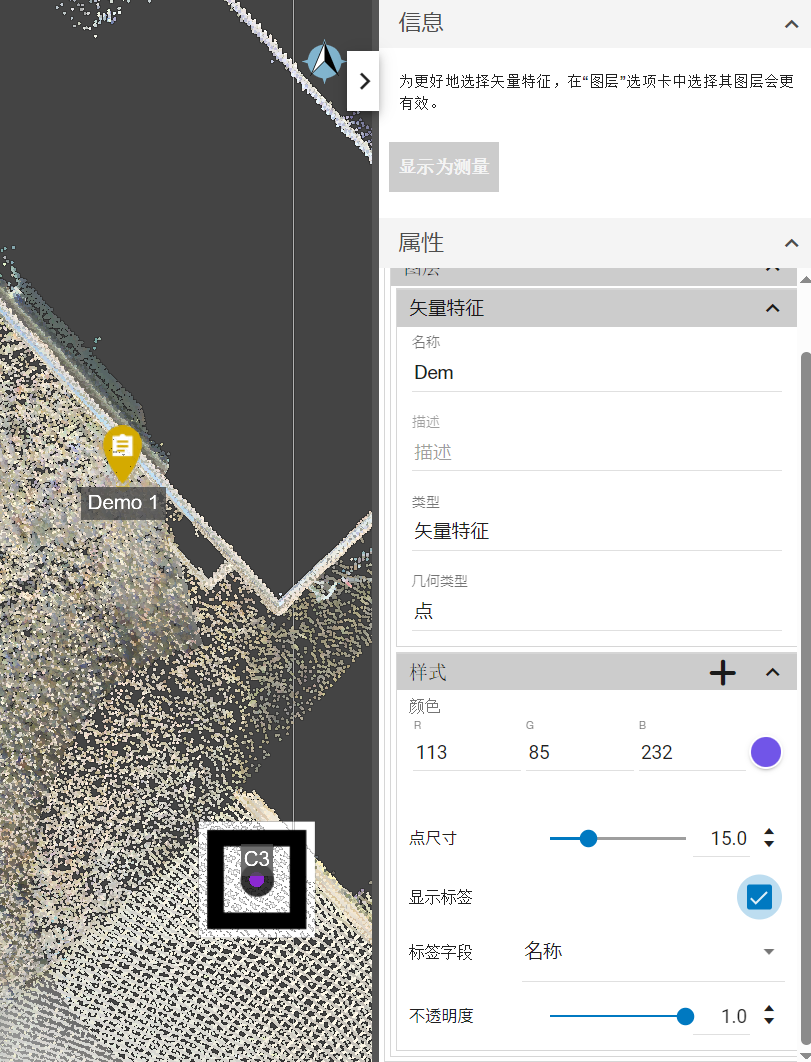Collapse the side panel with arrow button

364,82
